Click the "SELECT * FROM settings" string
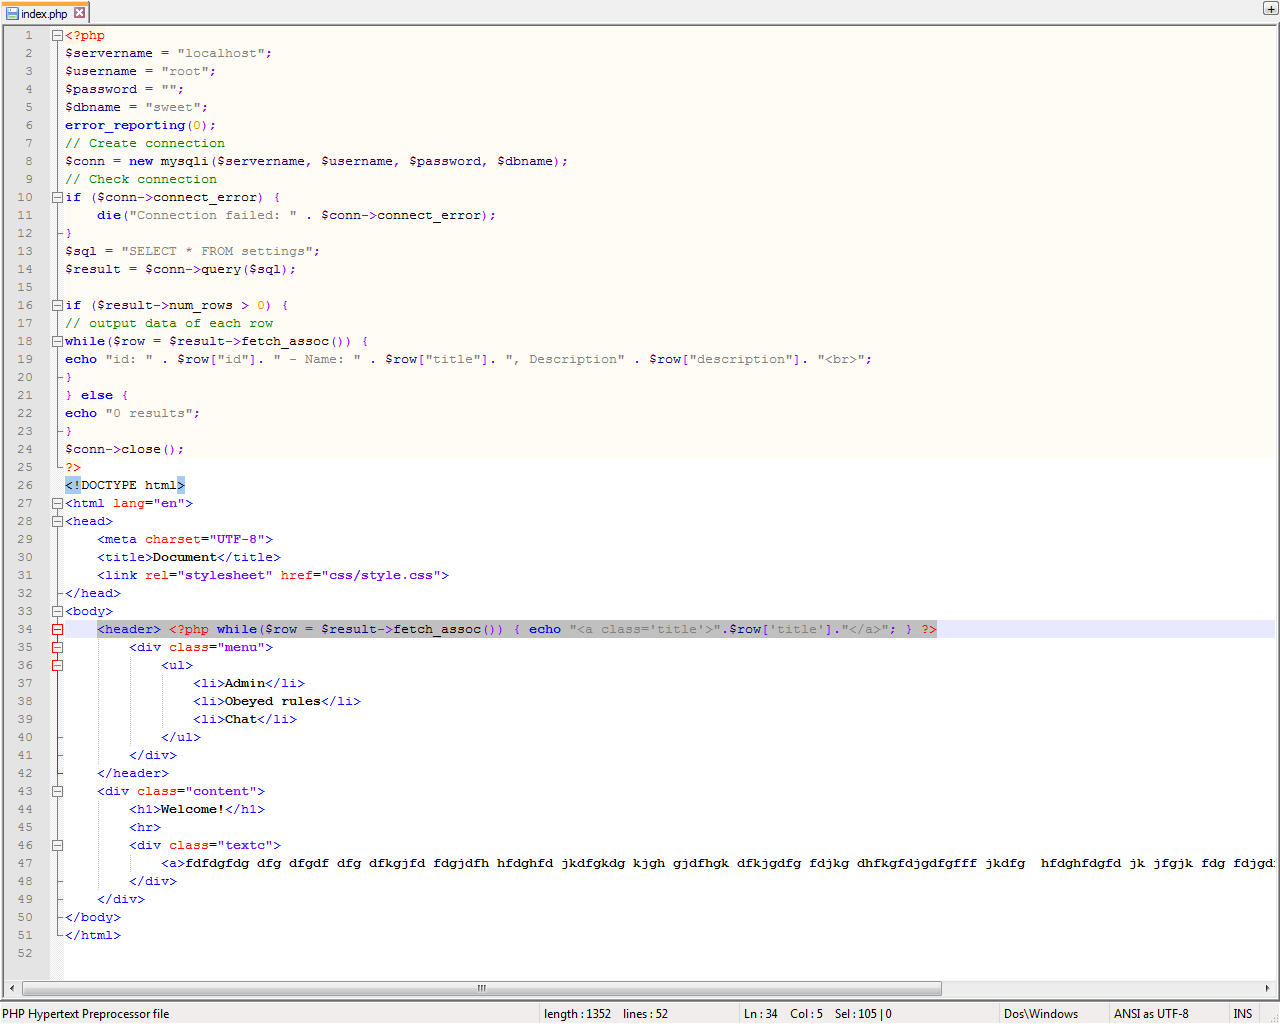The image size is (1280, 1024). click(x=217, y=251)
